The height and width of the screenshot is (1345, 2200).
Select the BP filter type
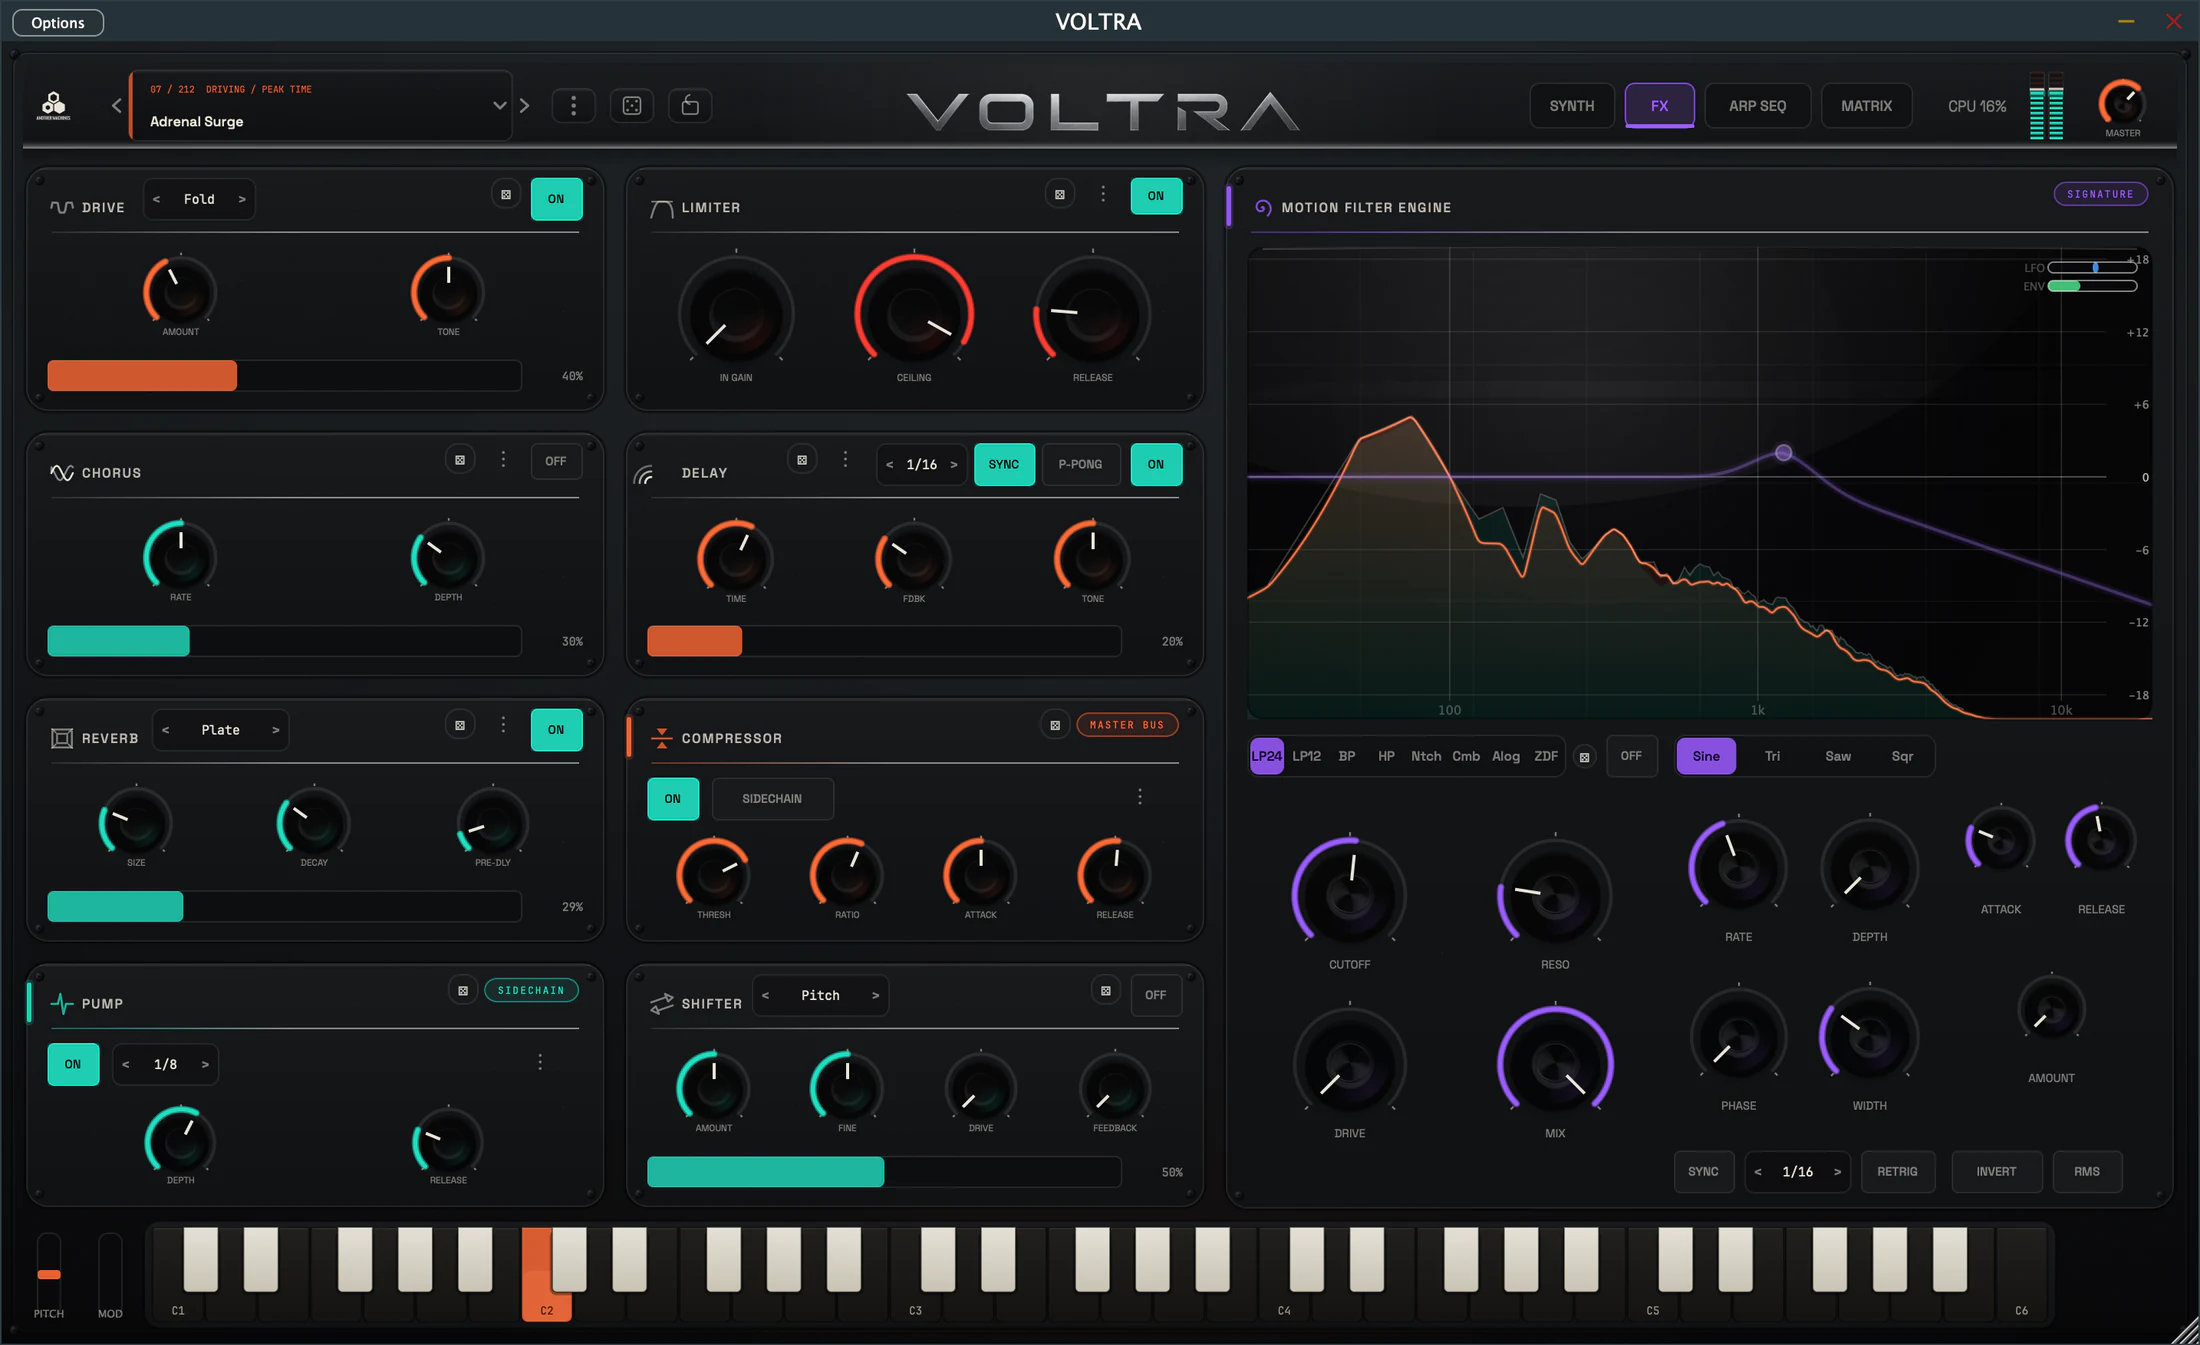pos(1347,756)
